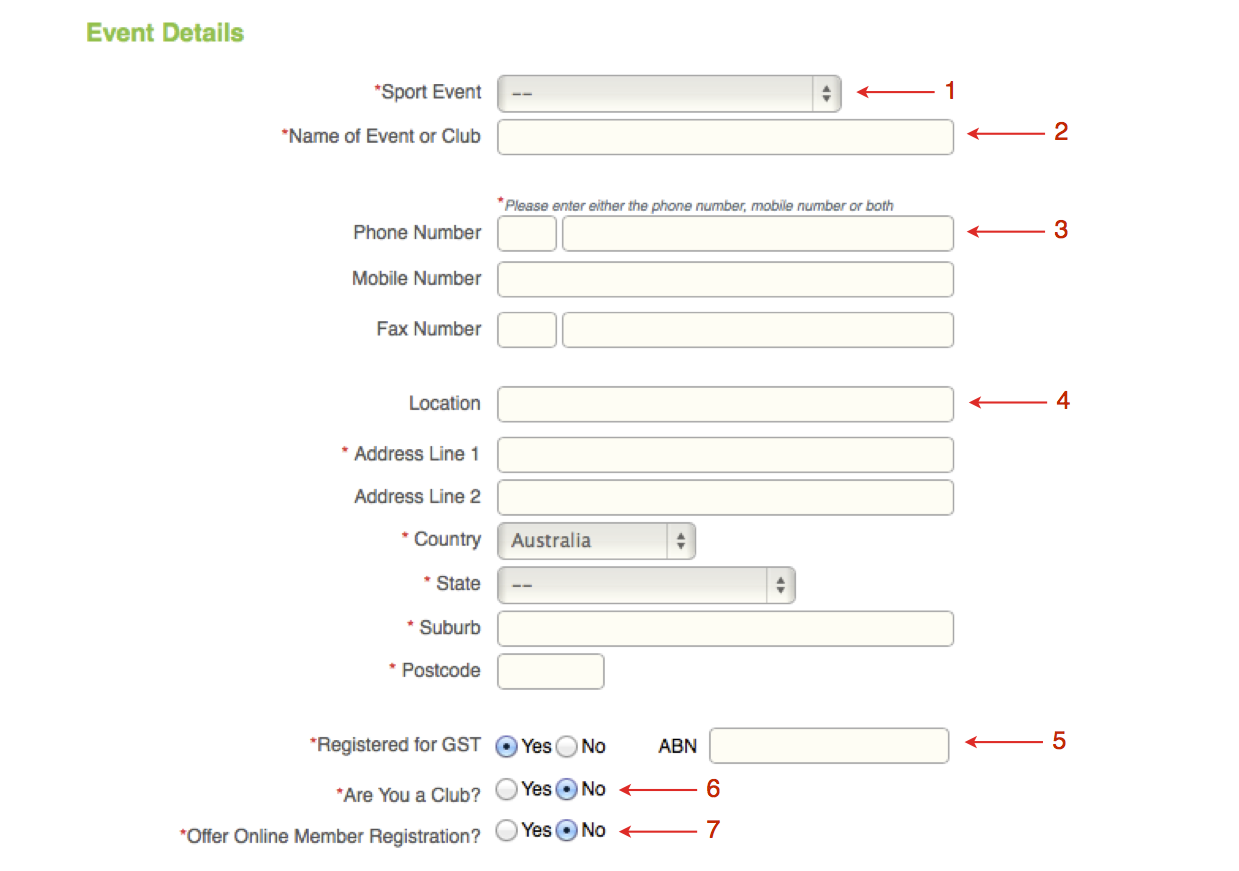Focus the Suburb text field

pyautogui.click(x=725, y=628)
